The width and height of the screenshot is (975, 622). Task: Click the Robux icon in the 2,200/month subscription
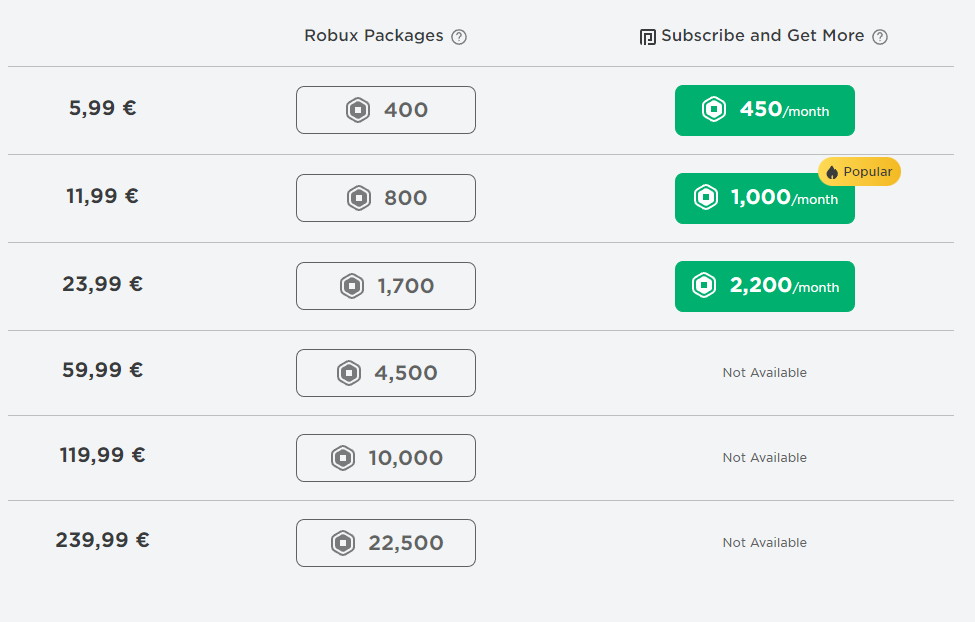[x=704, y=286]
